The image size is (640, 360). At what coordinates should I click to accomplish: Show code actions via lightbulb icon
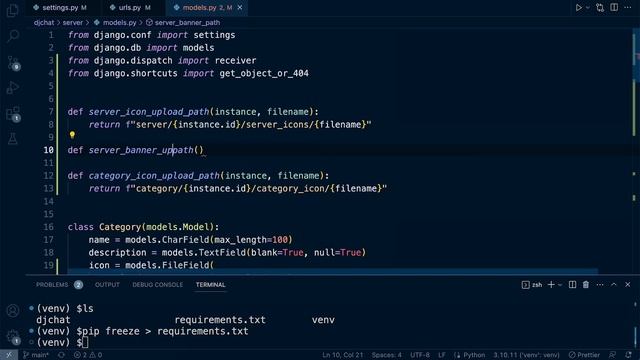click(x=72, y=134)
